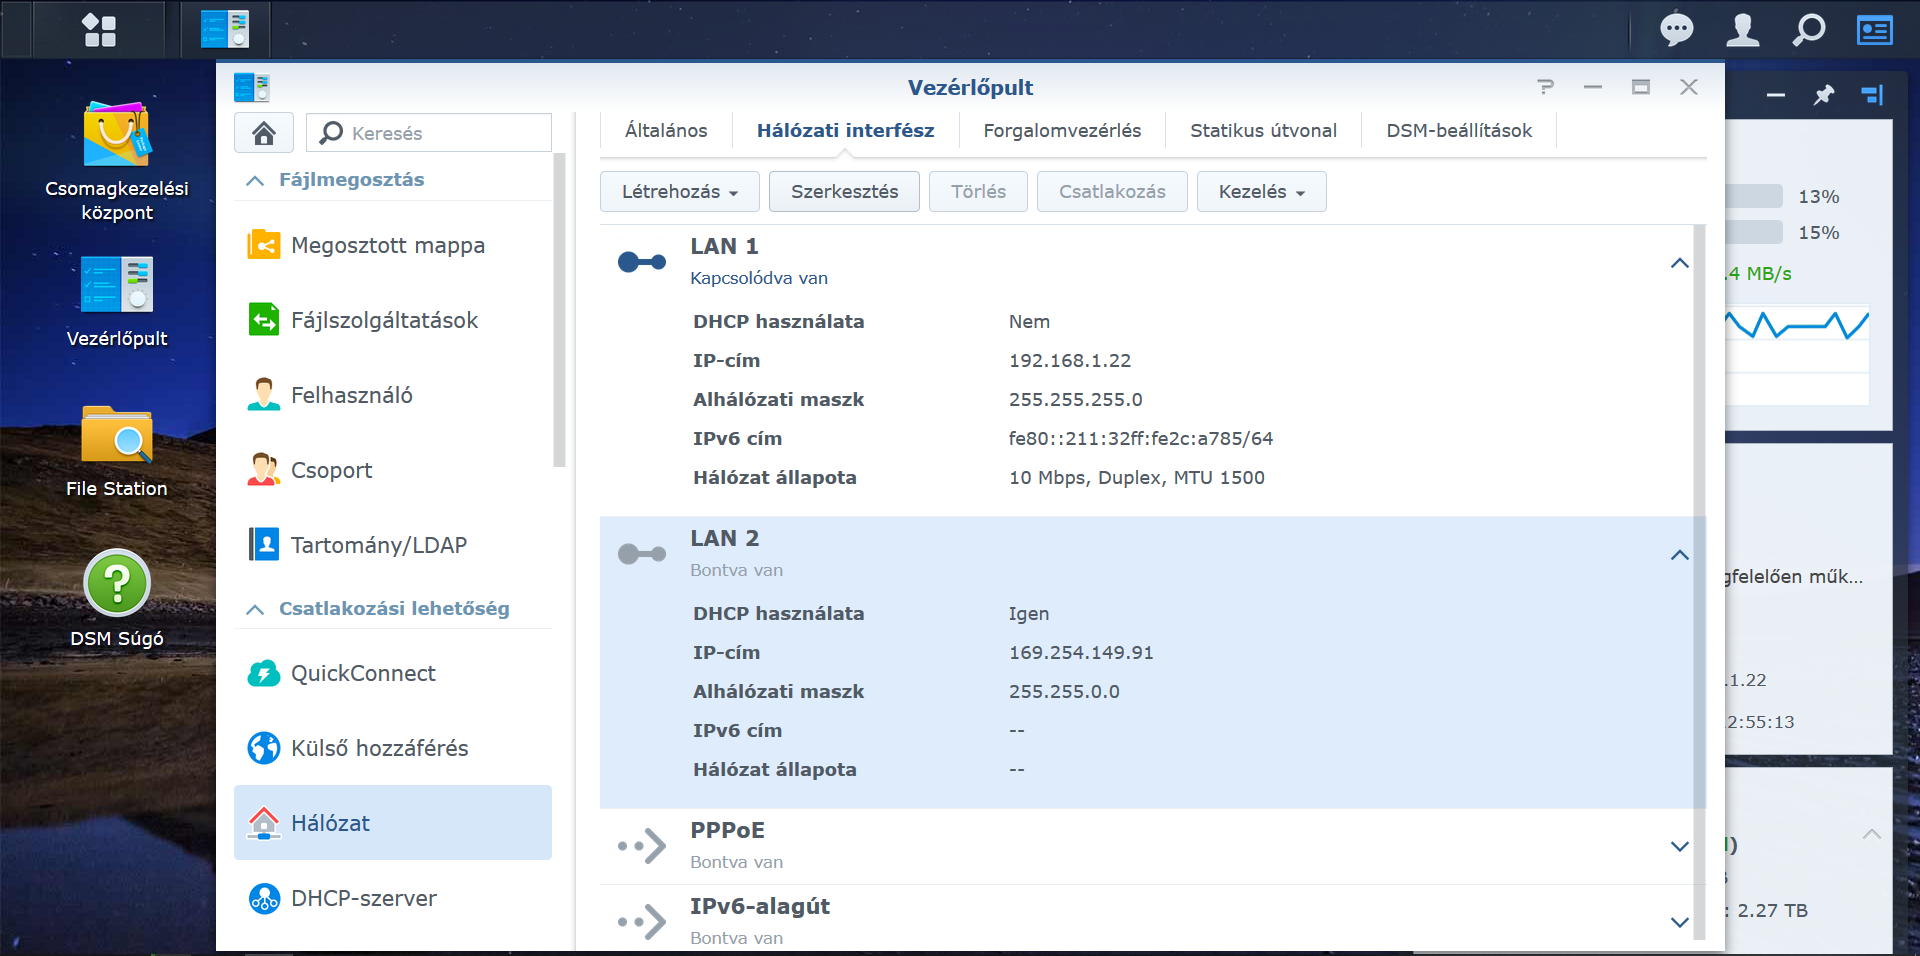This screenshot has width=1920, height=956.
Task: Open QuickConnect settings label
Action: point(363,673)
